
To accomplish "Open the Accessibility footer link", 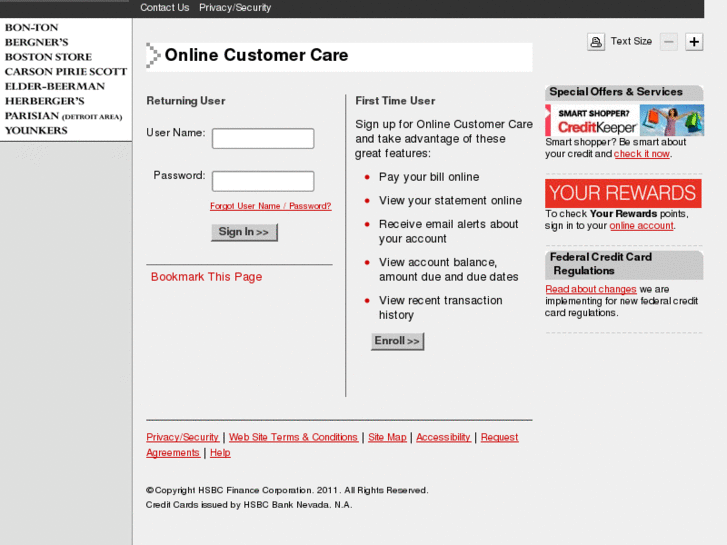I will [x=443, y=438].
